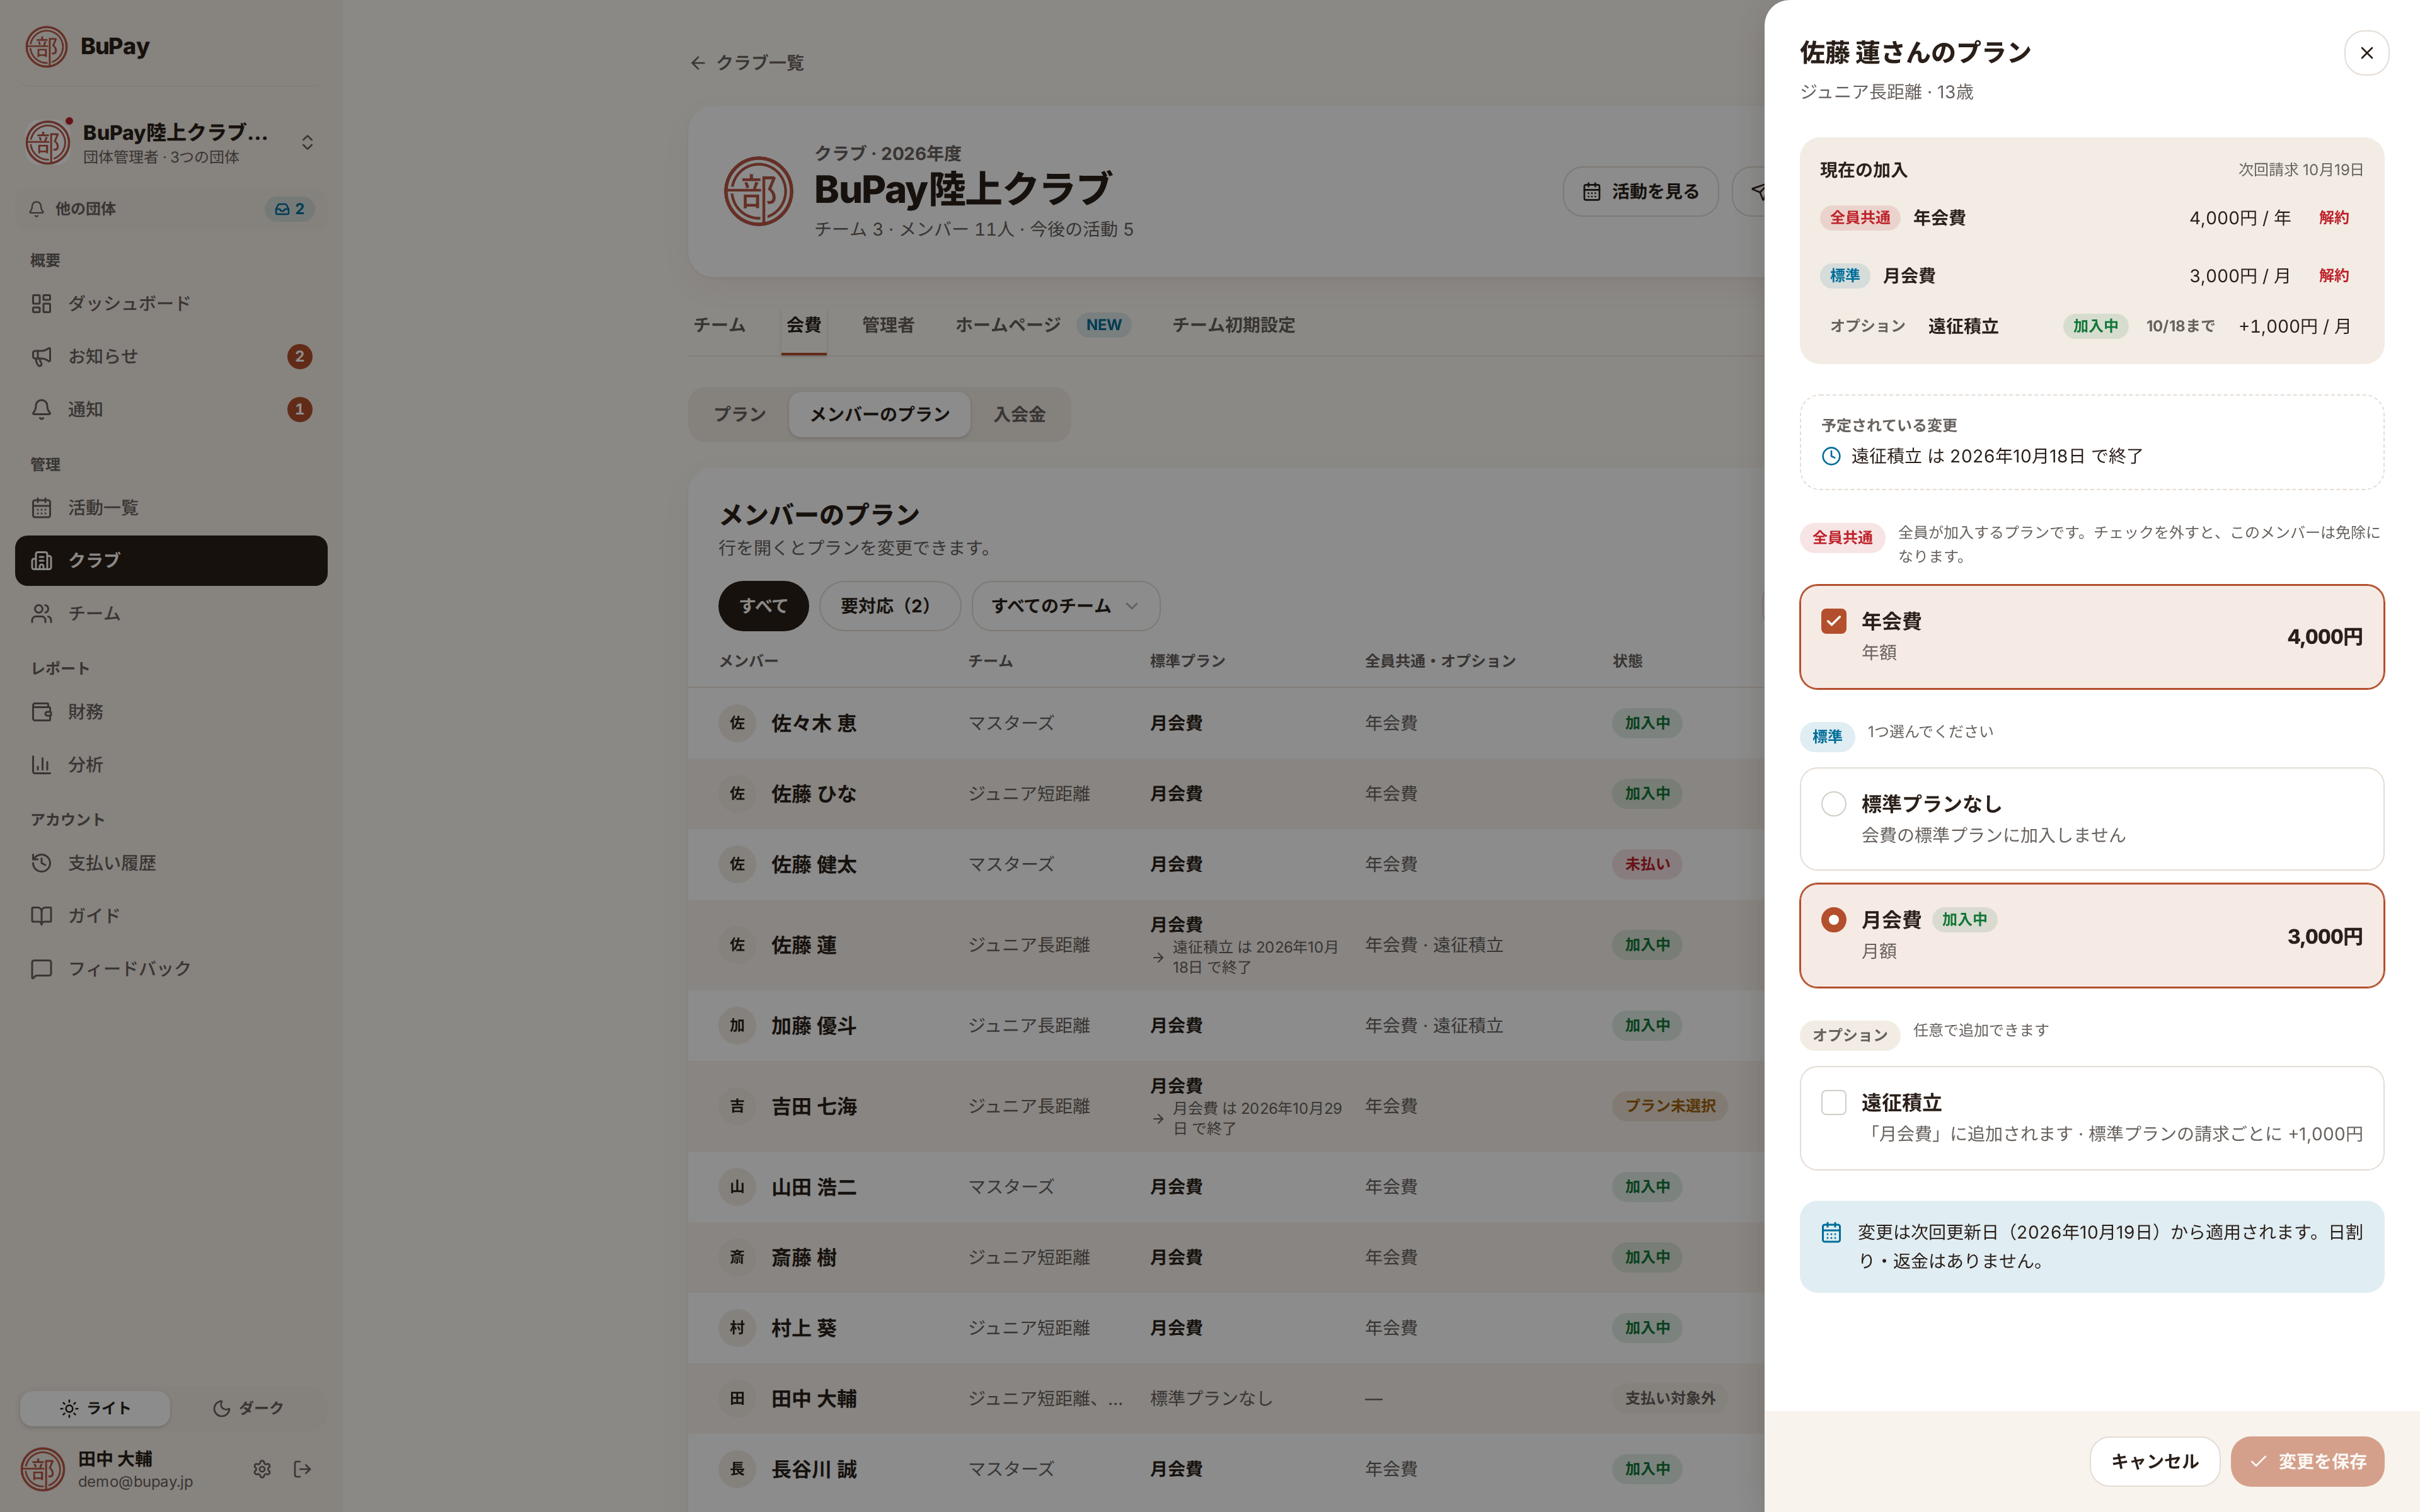Image resolution: width=2420 pixels, height=1512 pixels.
Task: Click the 未払い status badge
Action: click(x=1646, y=864)
